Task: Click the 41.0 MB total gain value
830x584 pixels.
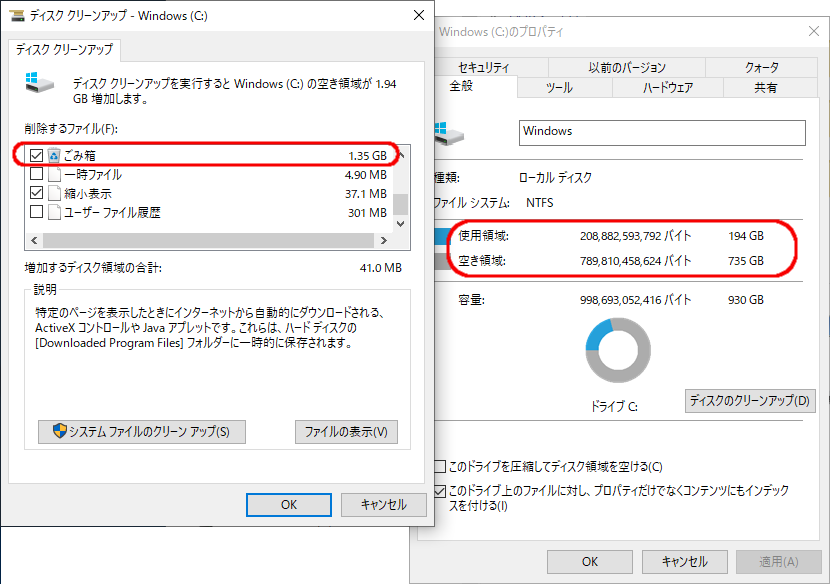Action: (x=381, y=268)
